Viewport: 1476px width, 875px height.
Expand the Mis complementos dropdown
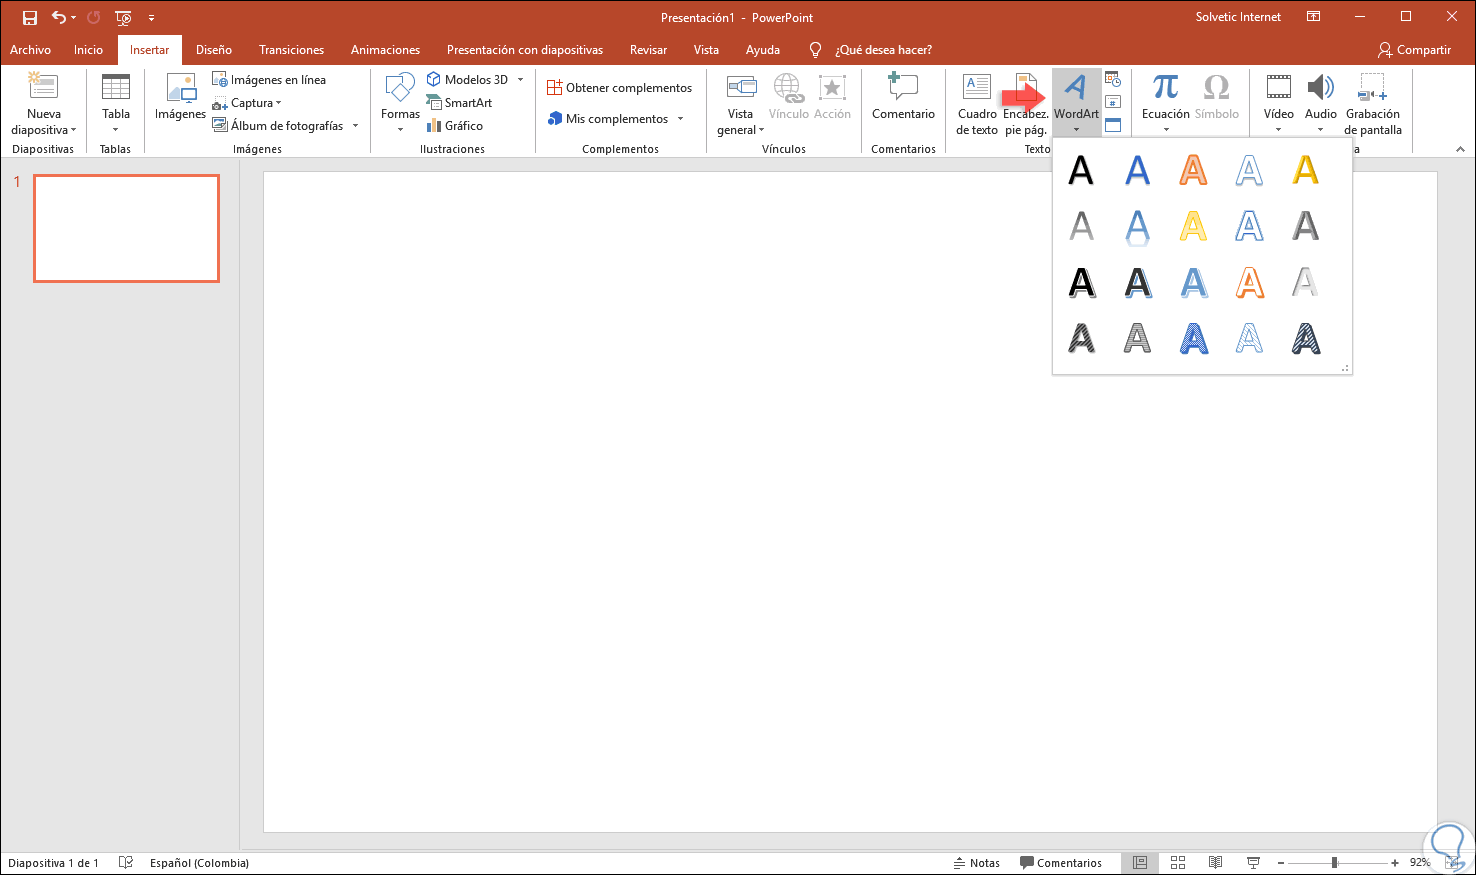pos(681,119)
